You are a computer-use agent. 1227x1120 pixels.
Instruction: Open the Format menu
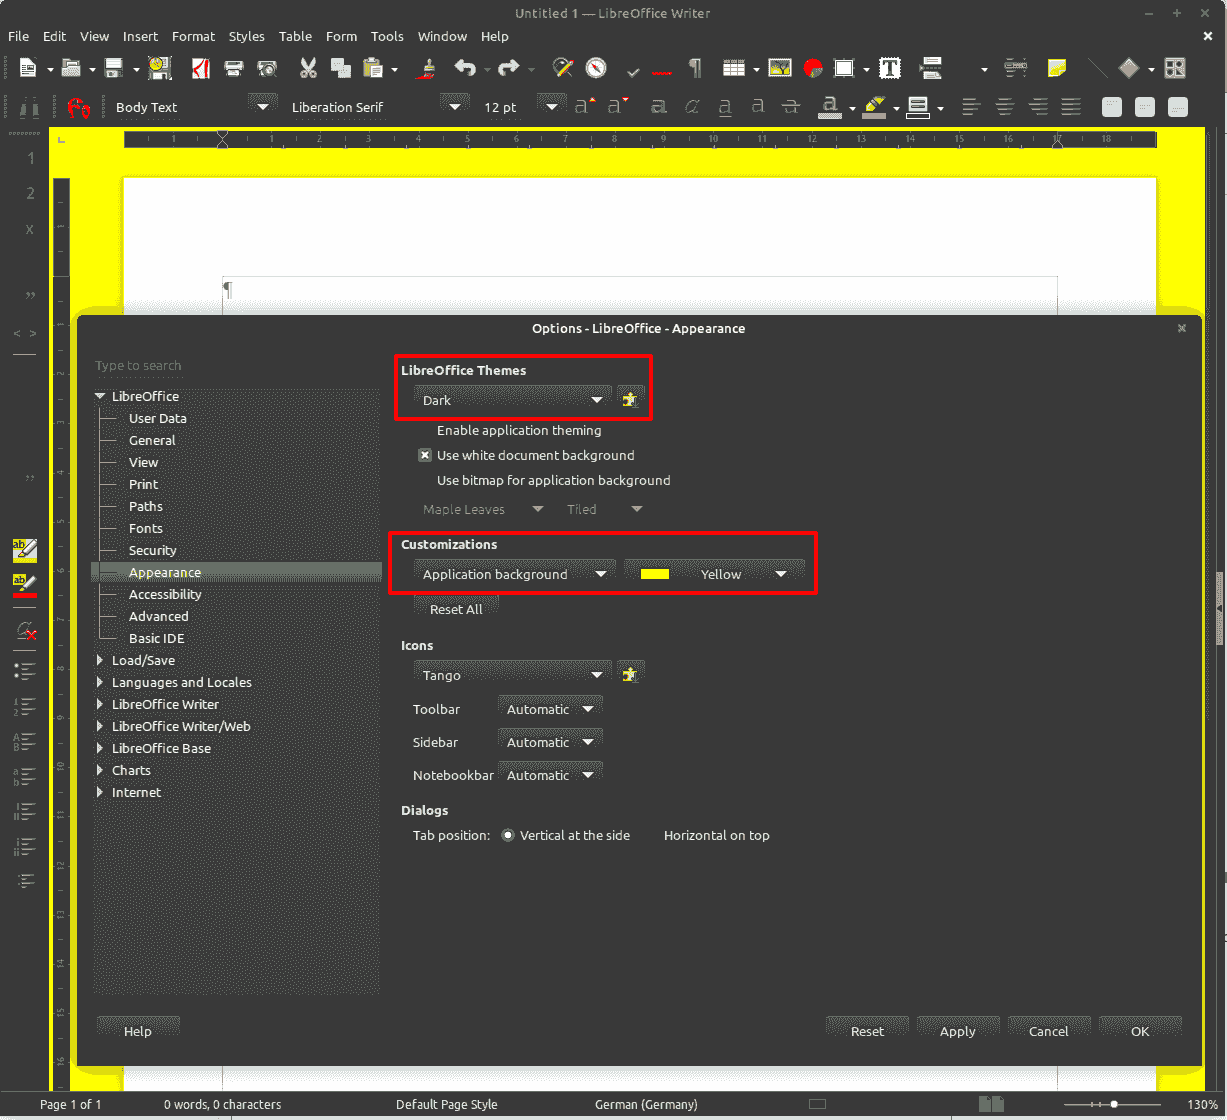pos(193,36)
